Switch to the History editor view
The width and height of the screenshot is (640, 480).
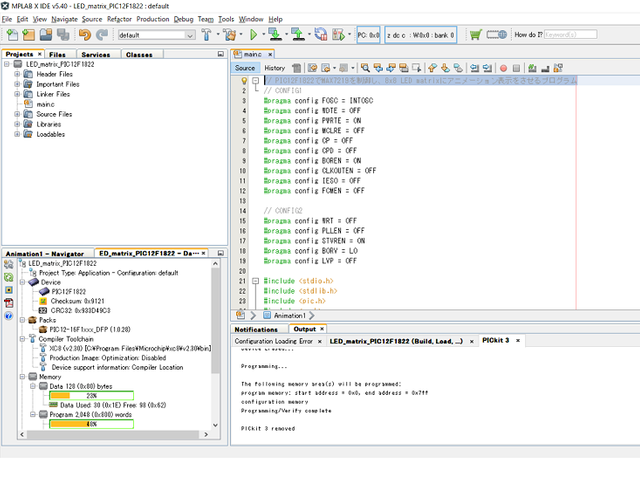(x=274, y=67)
